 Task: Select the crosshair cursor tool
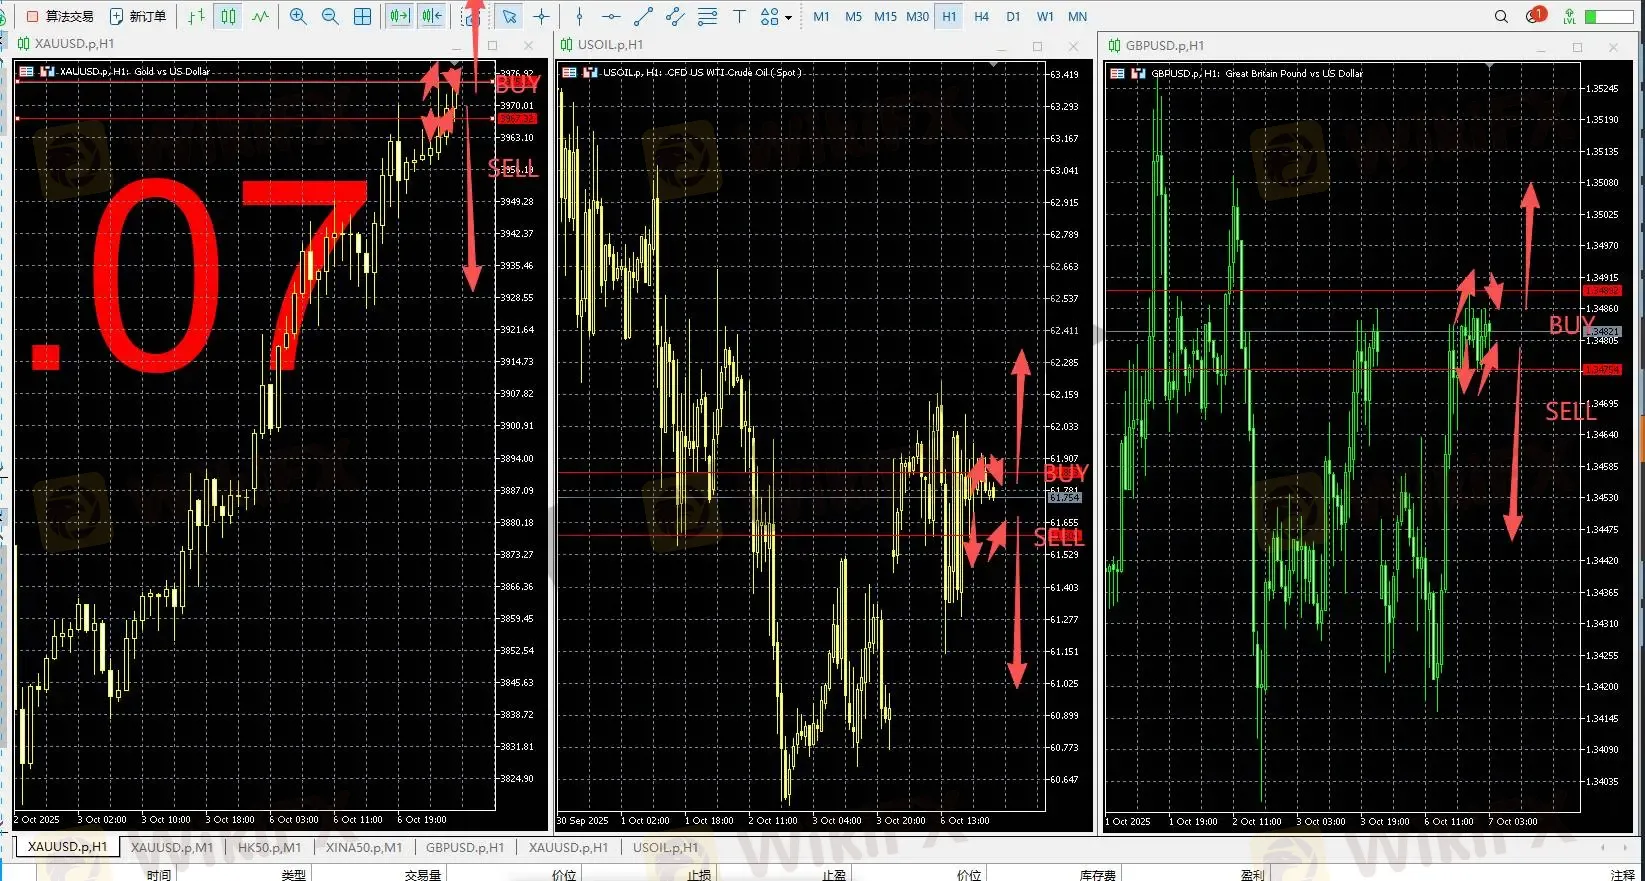pos(541,16)
